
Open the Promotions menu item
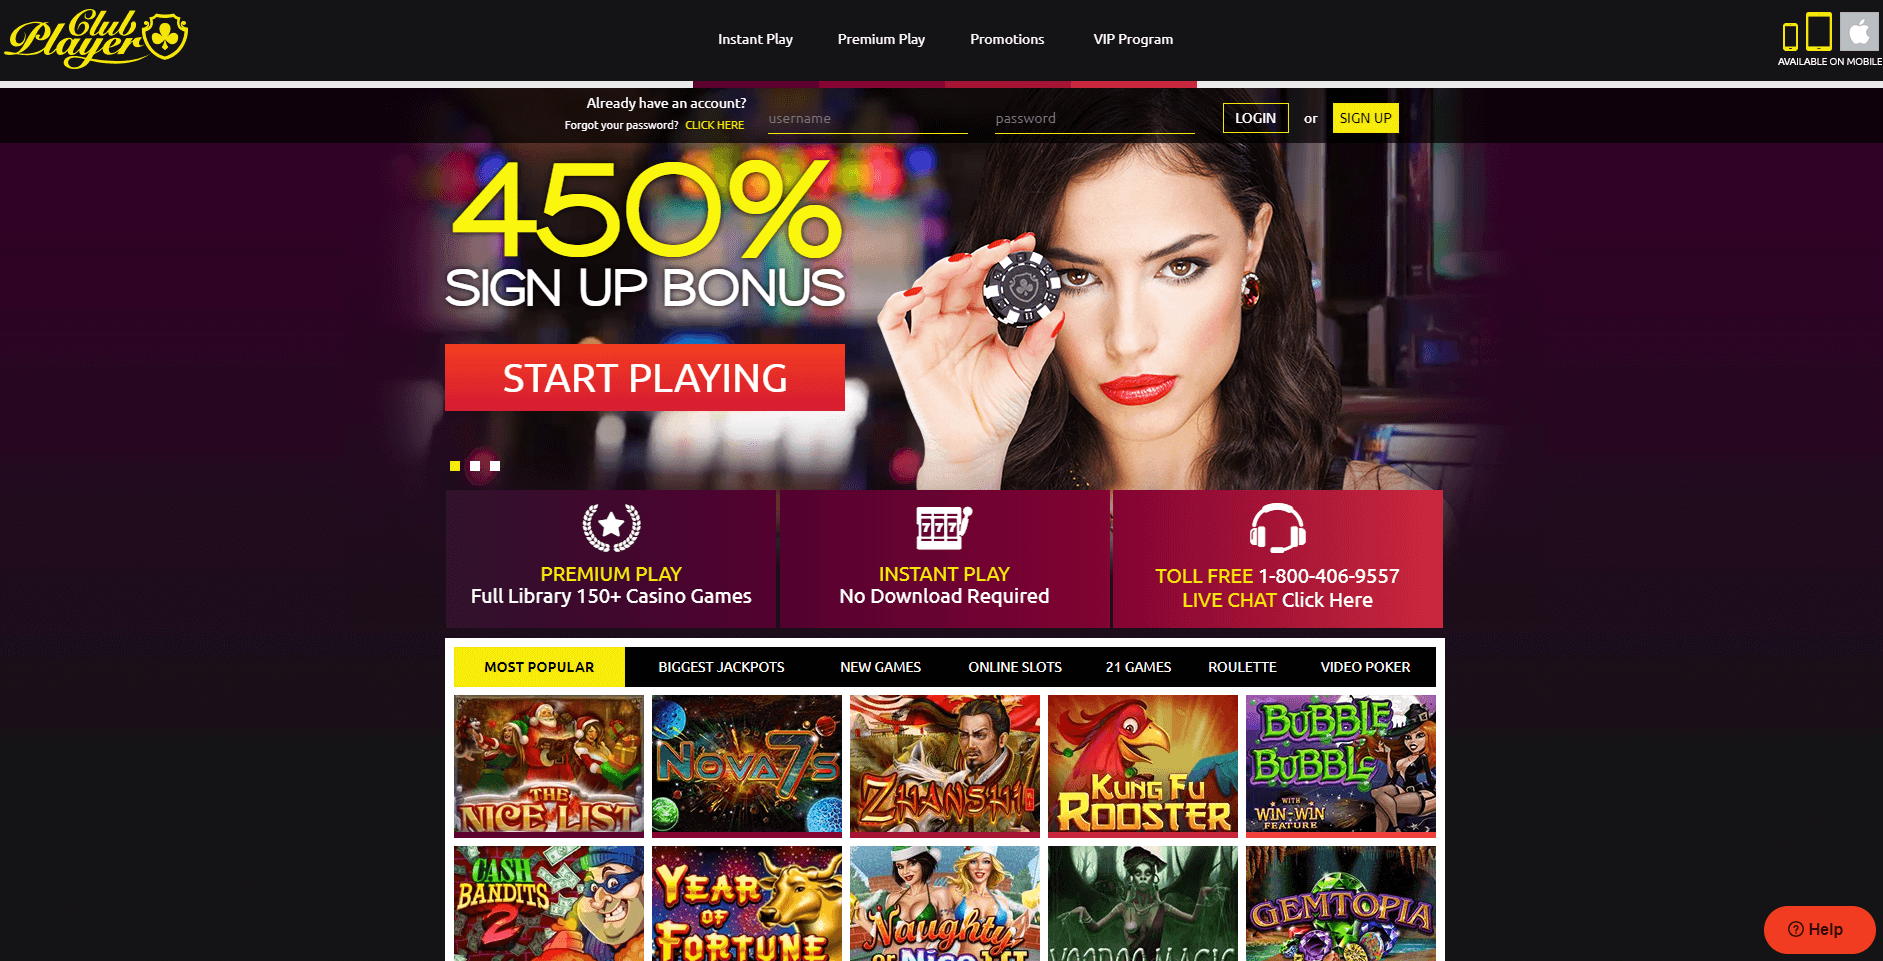1007,39
